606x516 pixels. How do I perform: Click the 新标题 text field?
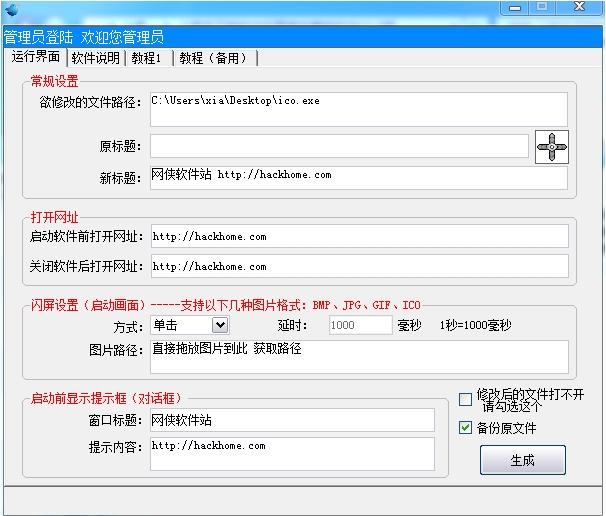click(x=358, y=177)
